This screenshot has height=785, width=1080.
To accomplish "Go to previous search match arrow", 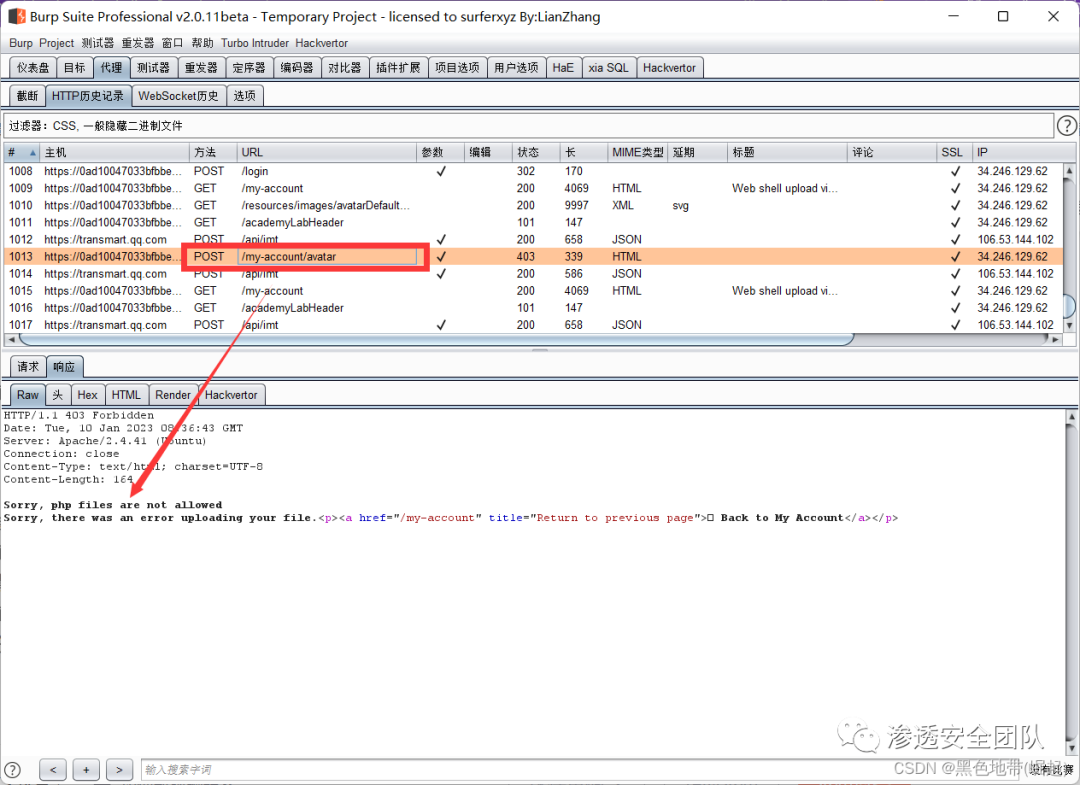I will pyautogui.click(x=53, y=770).
